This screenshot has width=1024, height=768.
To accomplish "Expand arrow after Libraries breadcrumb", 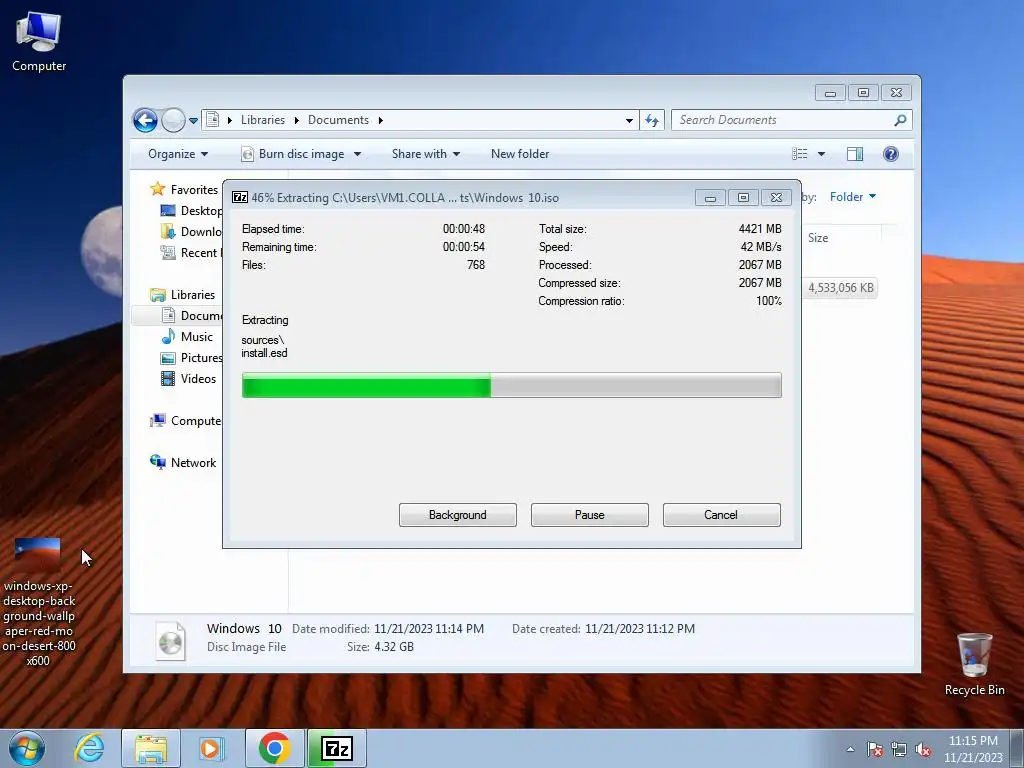I will tap(296, 120).
